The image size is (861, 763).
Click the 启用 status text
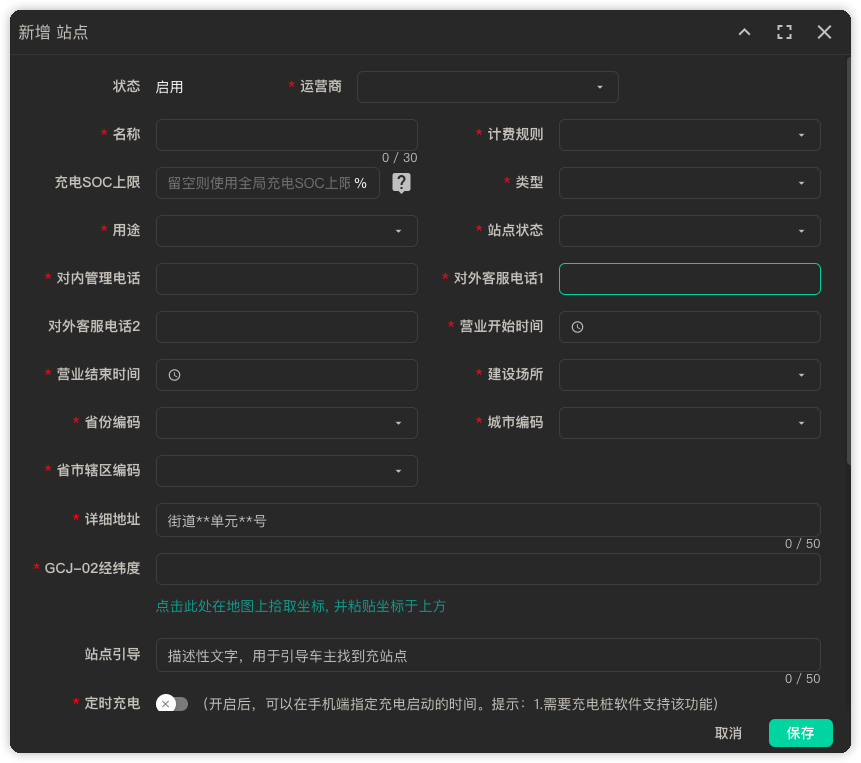(x=169, y=87)
